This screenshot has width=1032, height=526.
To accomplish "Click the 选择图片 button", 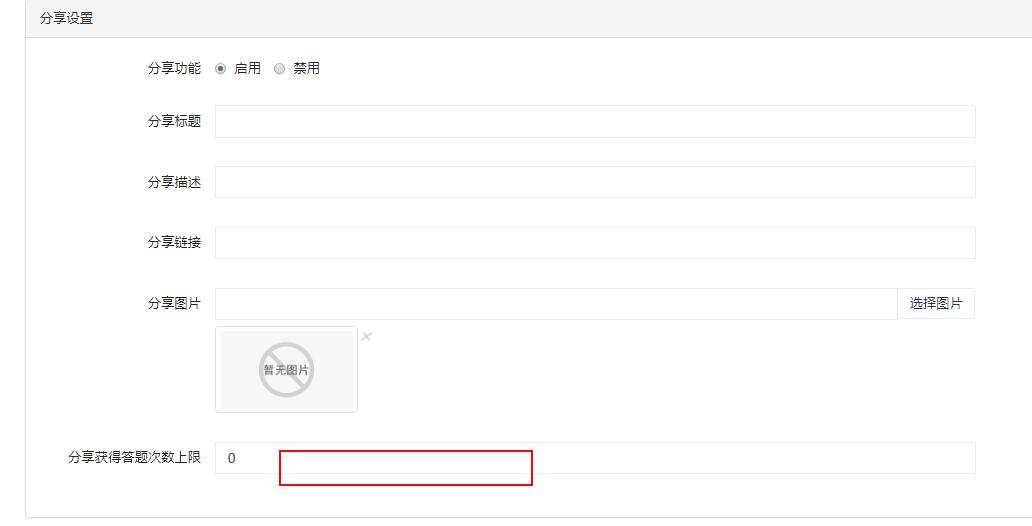I will click(x=936, y=303).
